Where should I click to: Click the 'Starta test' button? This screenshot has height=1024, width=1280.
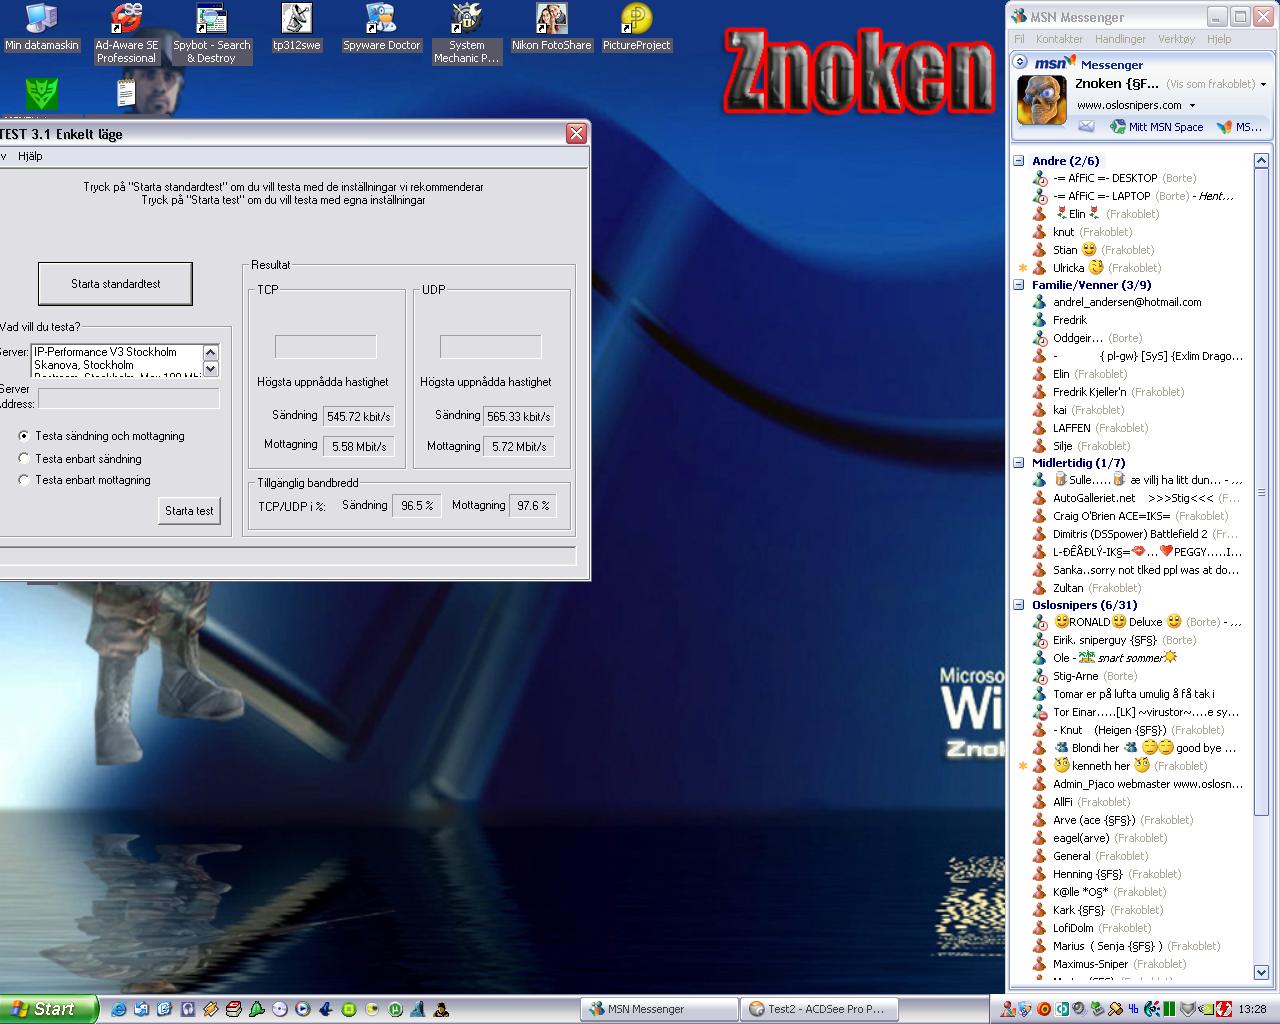pos(189,511)
